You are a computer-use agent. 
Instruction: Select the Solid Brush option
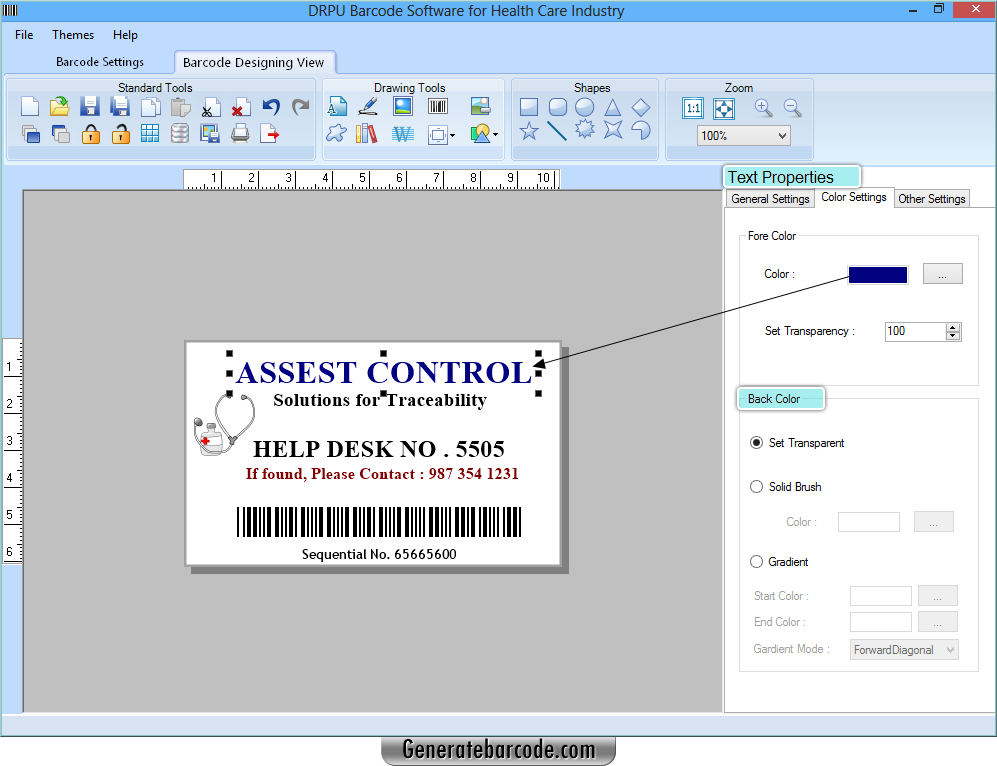coord(757,487)
